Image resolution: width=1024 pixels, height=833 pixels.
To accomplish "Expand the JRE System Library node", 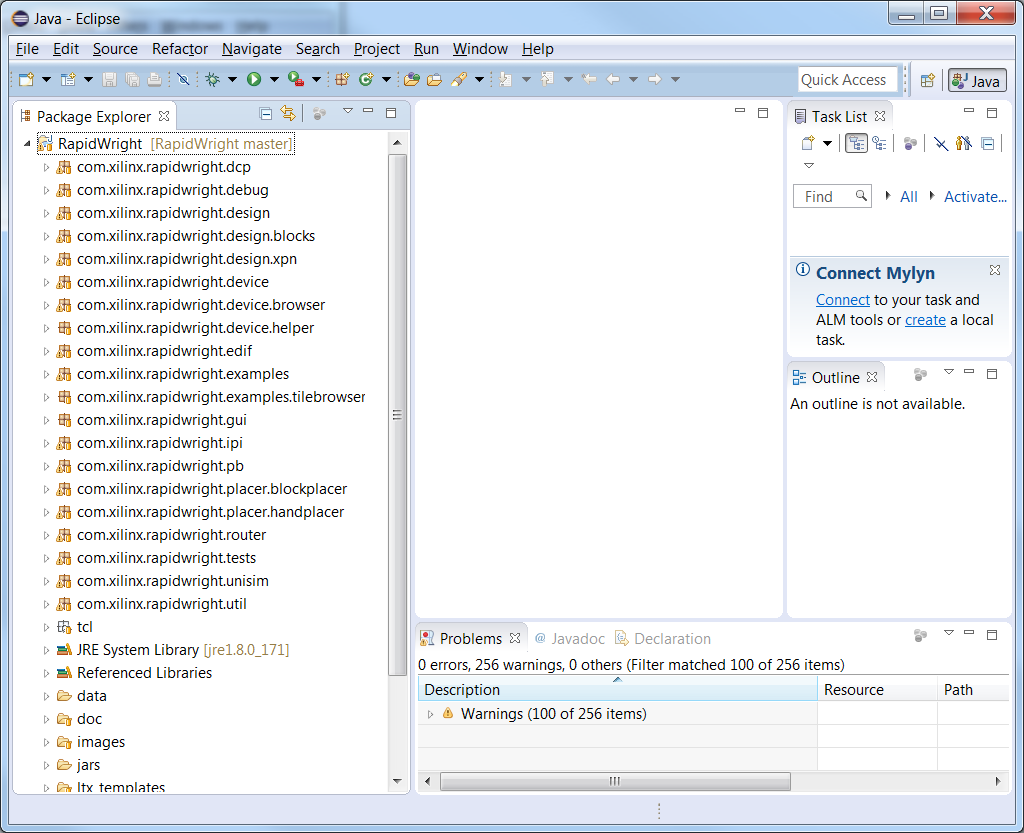I will (x=46, y=650).
